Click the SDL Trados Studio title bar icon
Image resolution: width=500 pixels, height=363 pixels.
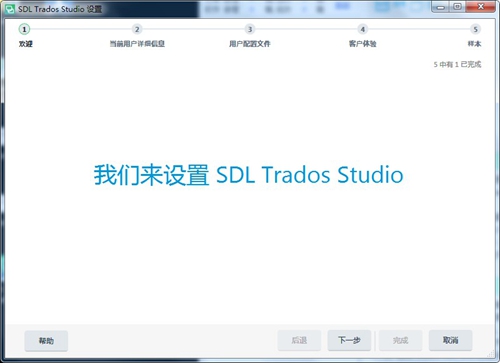(x=9, y=9)
